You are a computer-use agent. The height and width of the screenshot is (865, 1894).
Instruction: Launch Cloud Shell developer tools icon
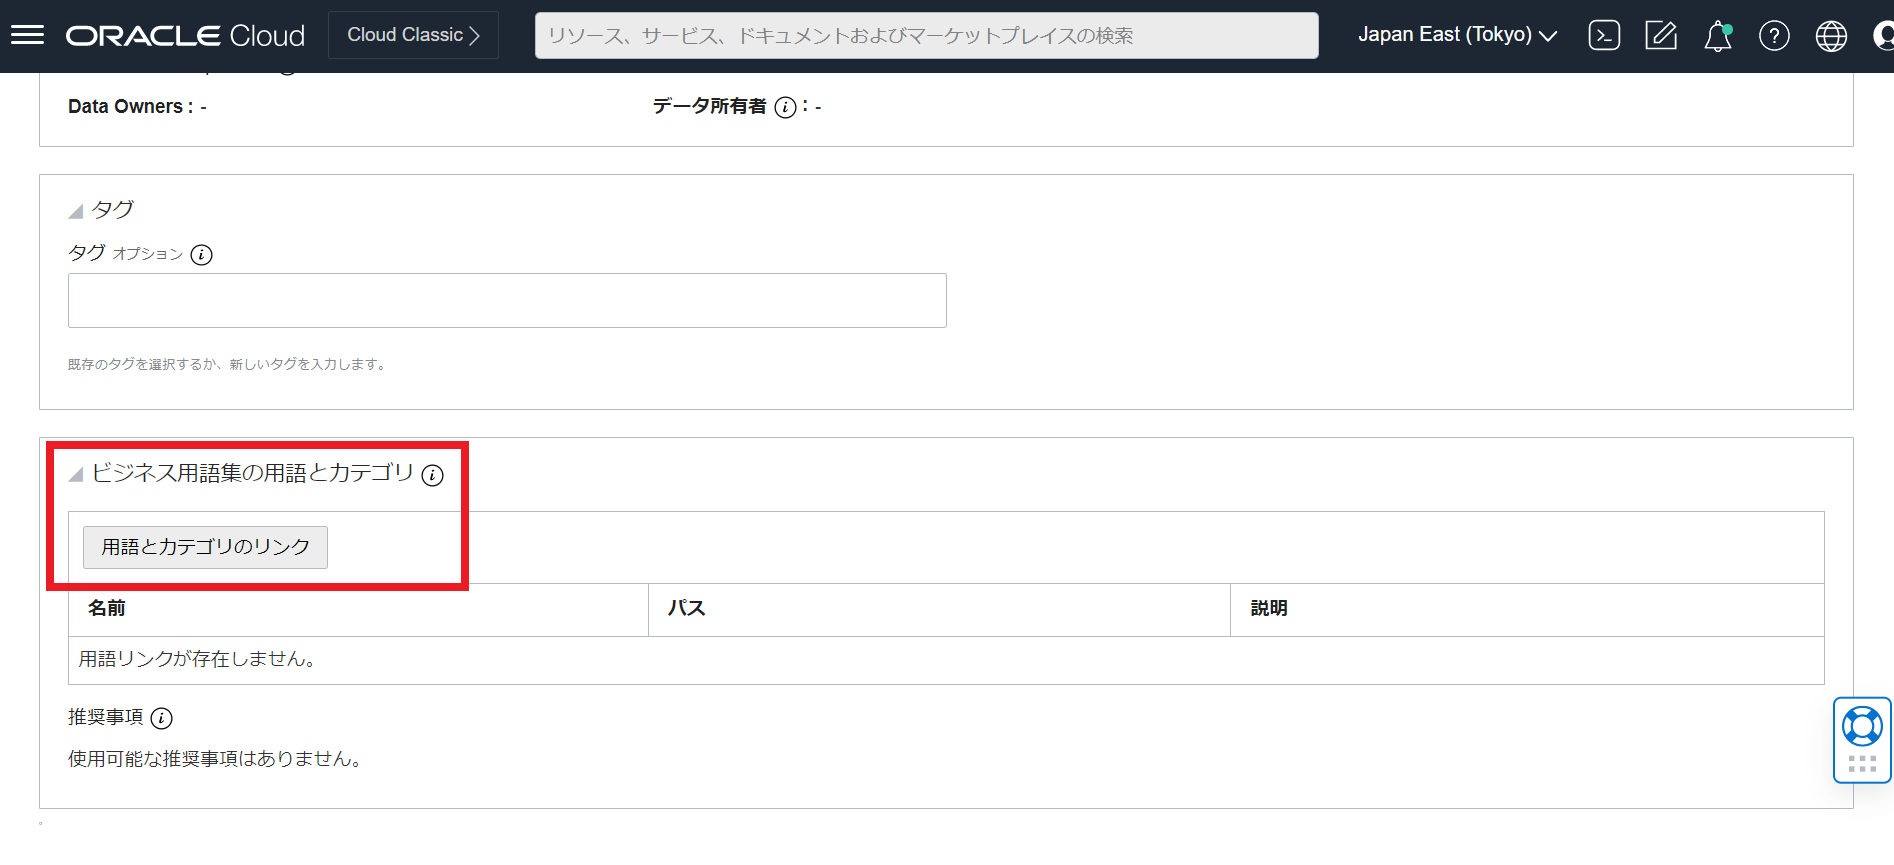coord(1604,36)
